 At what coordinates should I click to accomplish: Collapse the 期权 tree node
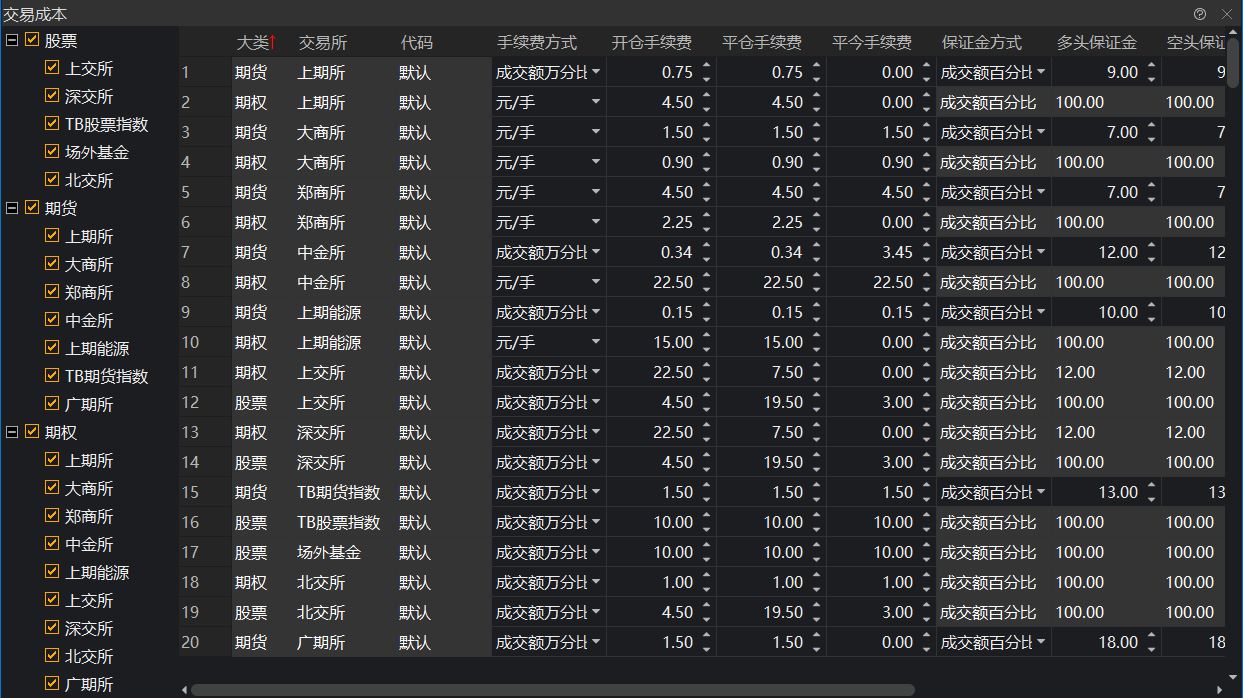click(x=11, y=432)
